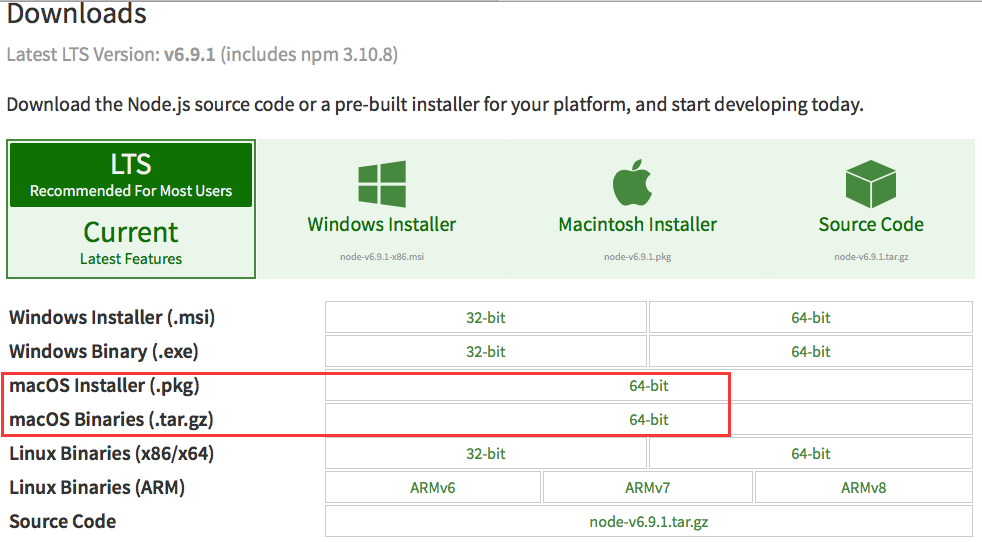The image size is (982, 542).
Task: Download ARMv8 Linux Binaries
Action: tap(864, 487)
